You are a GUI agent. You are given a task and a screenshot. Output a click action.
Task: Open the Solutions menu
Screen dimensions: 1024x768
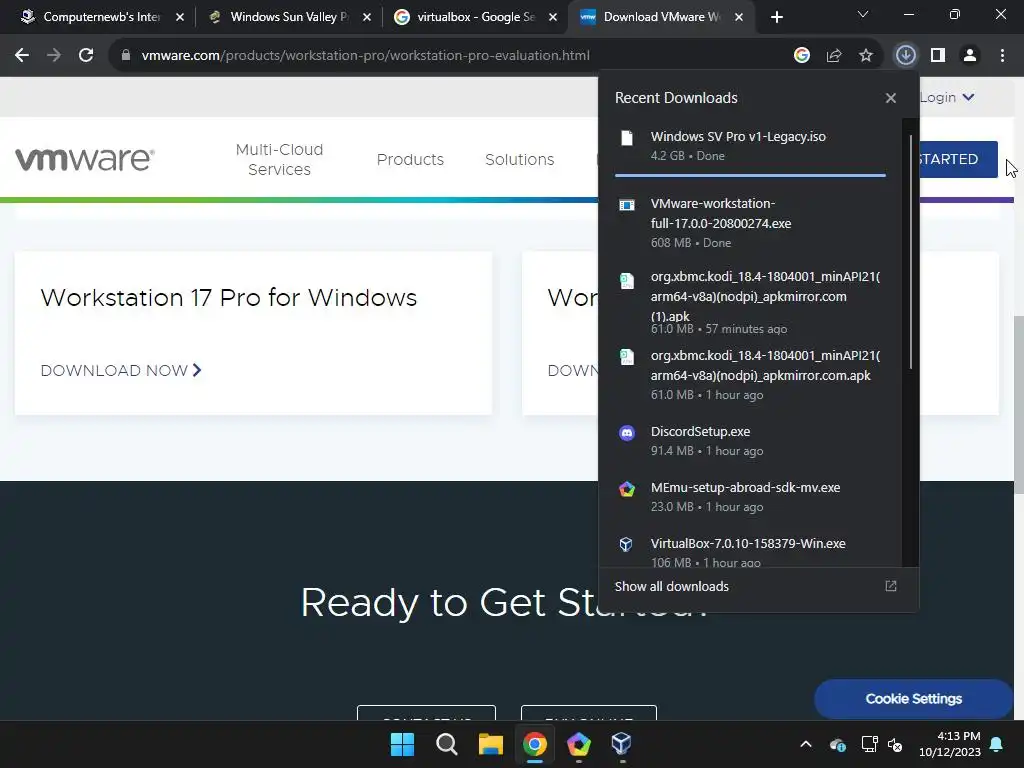click(x=520, y=159)
